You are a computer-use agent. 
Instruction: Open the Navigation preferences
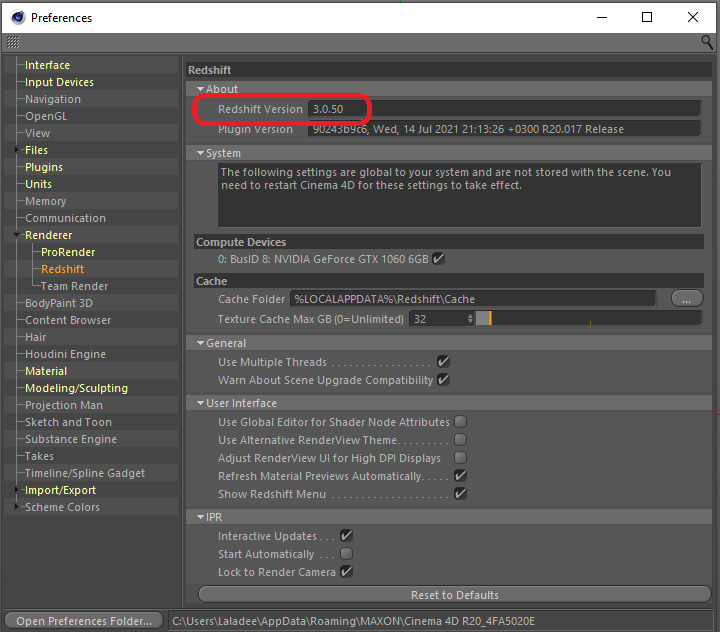(53, 99)
